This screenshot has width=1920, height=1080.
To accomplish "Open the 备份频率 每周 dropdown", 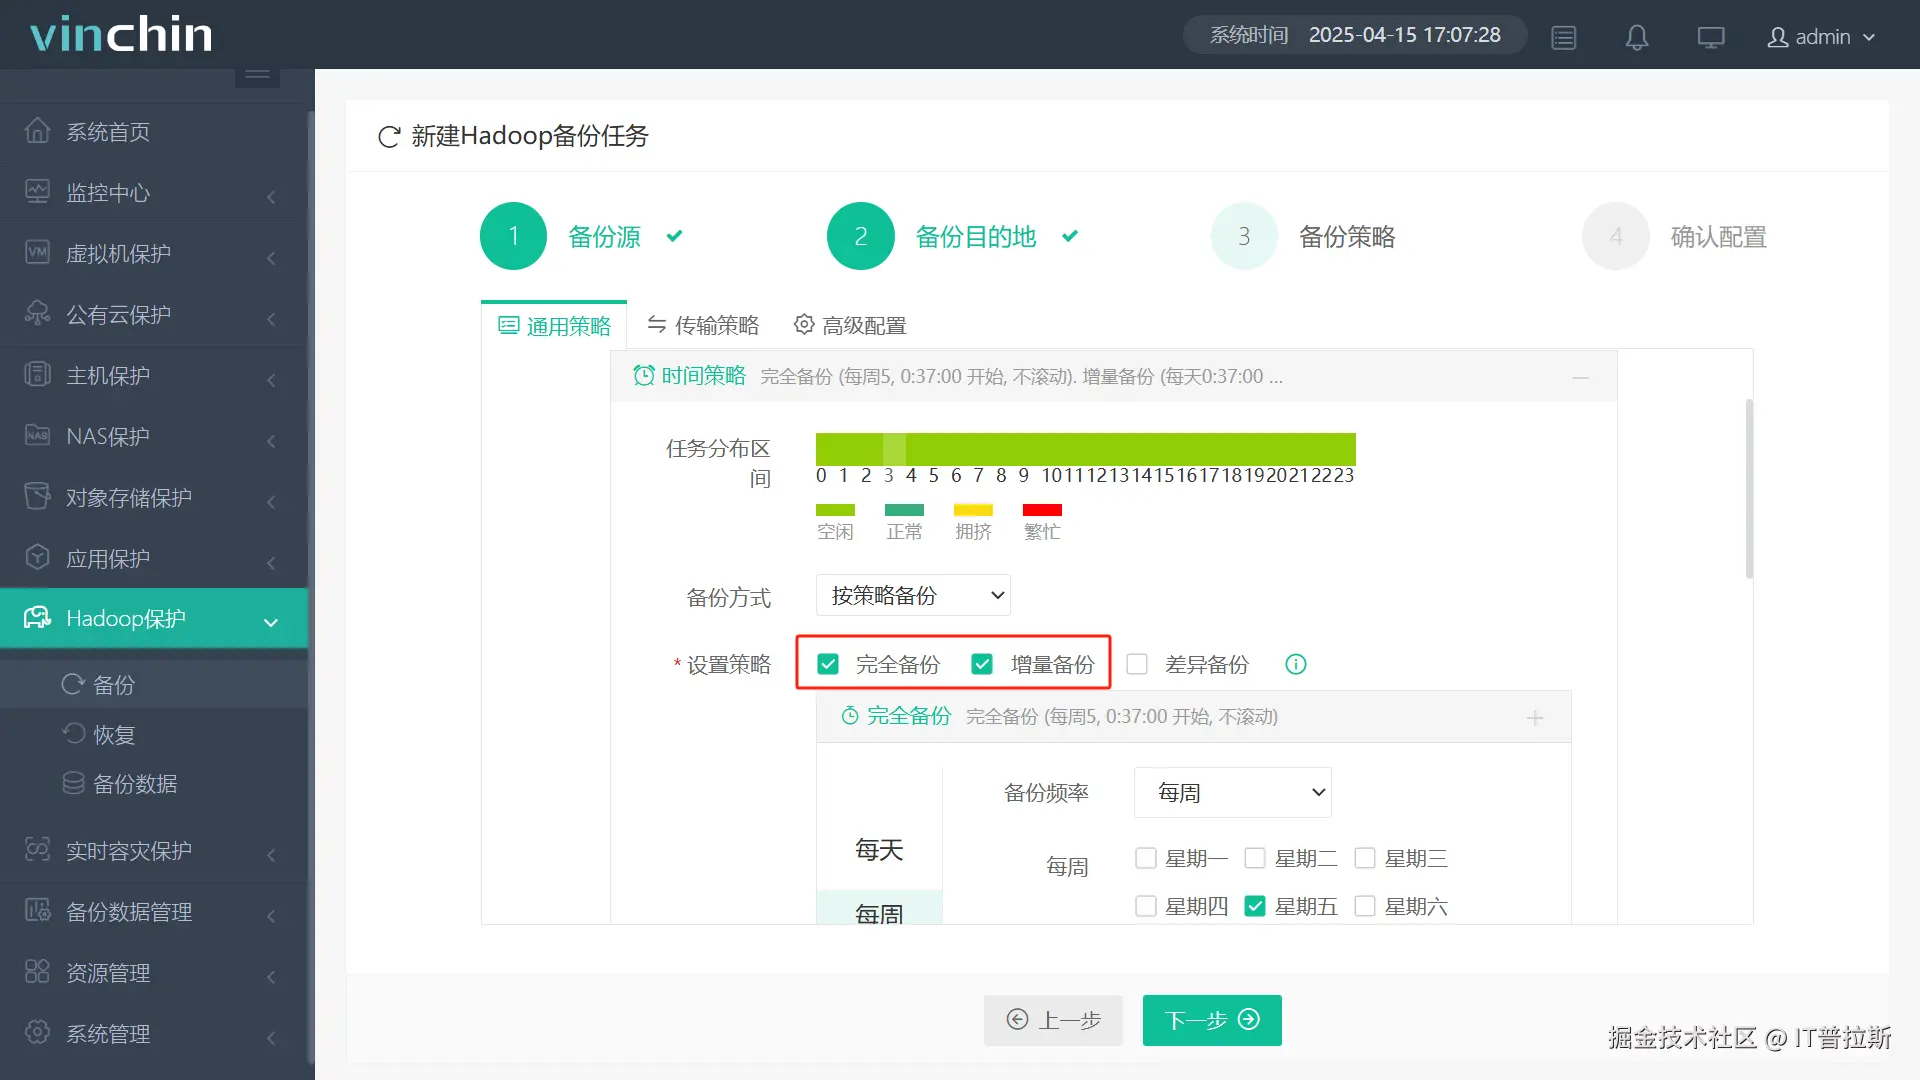I will coord(1232,792).
